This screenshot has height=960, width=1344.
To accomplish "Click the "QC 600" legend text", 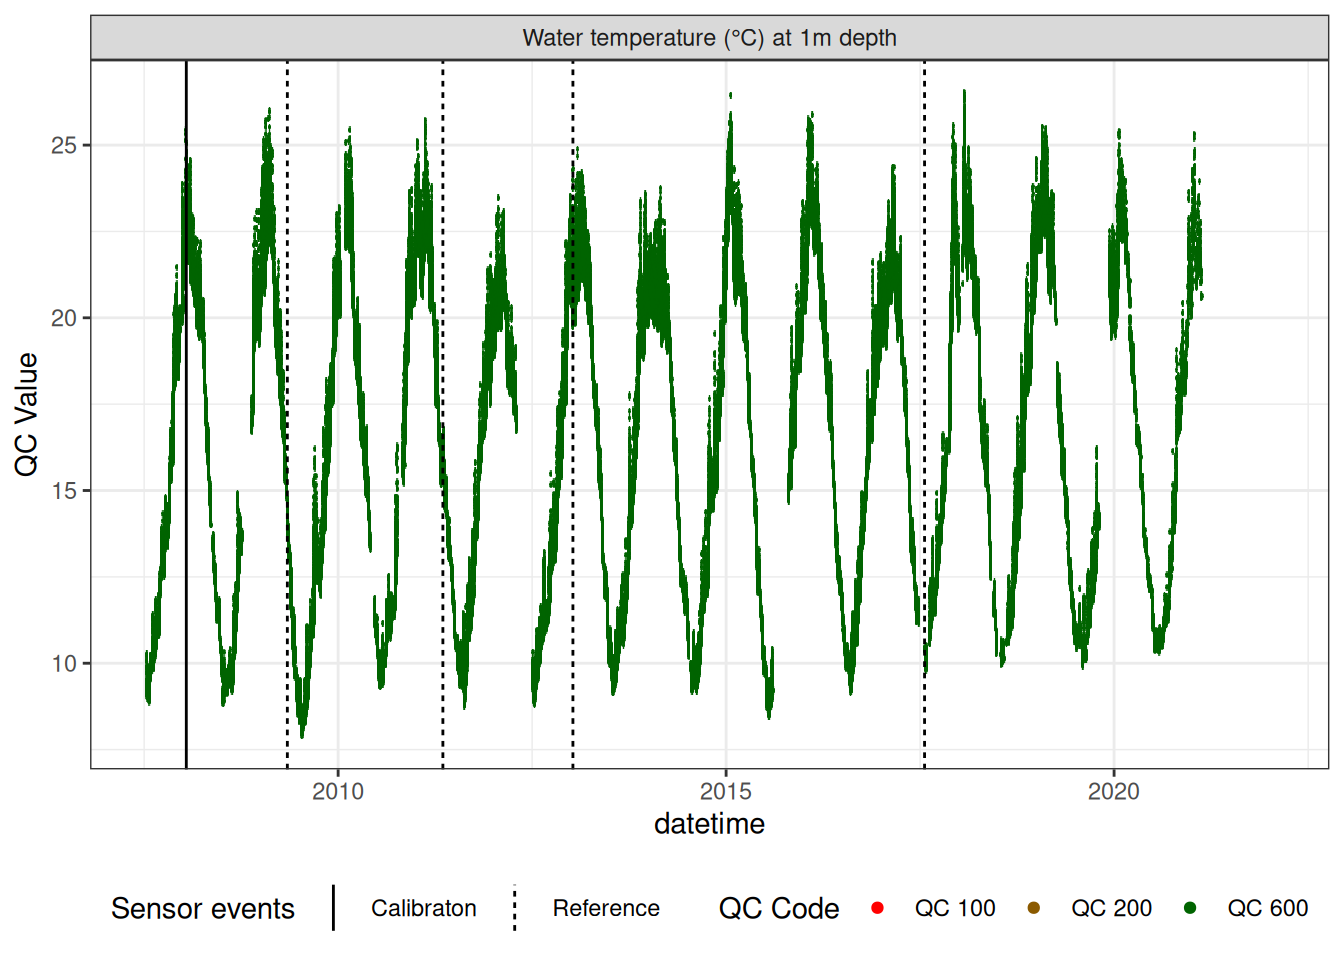I will (1267, 908).
